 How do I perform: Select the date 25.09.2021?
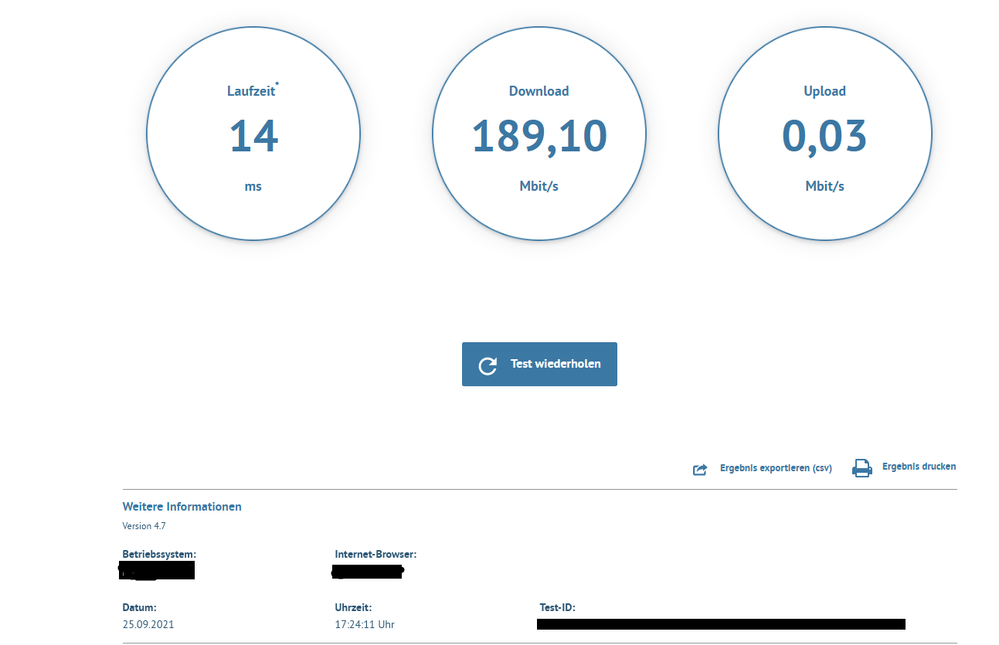coord(148,624)
